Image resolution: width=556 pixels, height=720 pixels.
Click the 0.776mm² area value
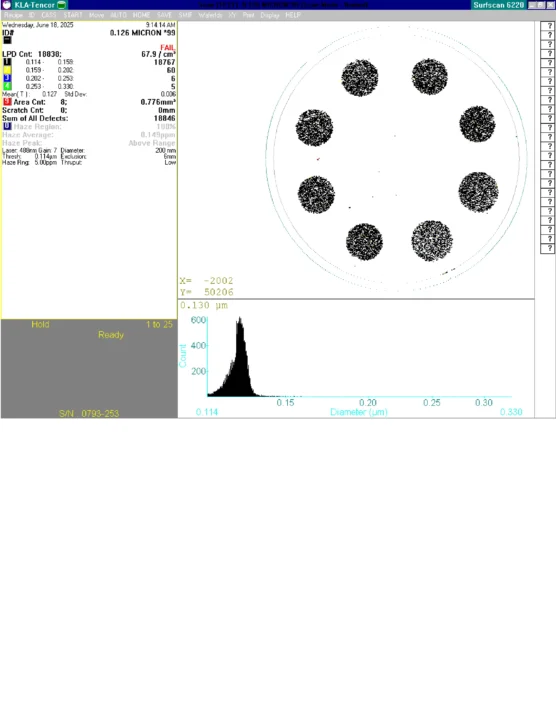(x=158, y=102)
